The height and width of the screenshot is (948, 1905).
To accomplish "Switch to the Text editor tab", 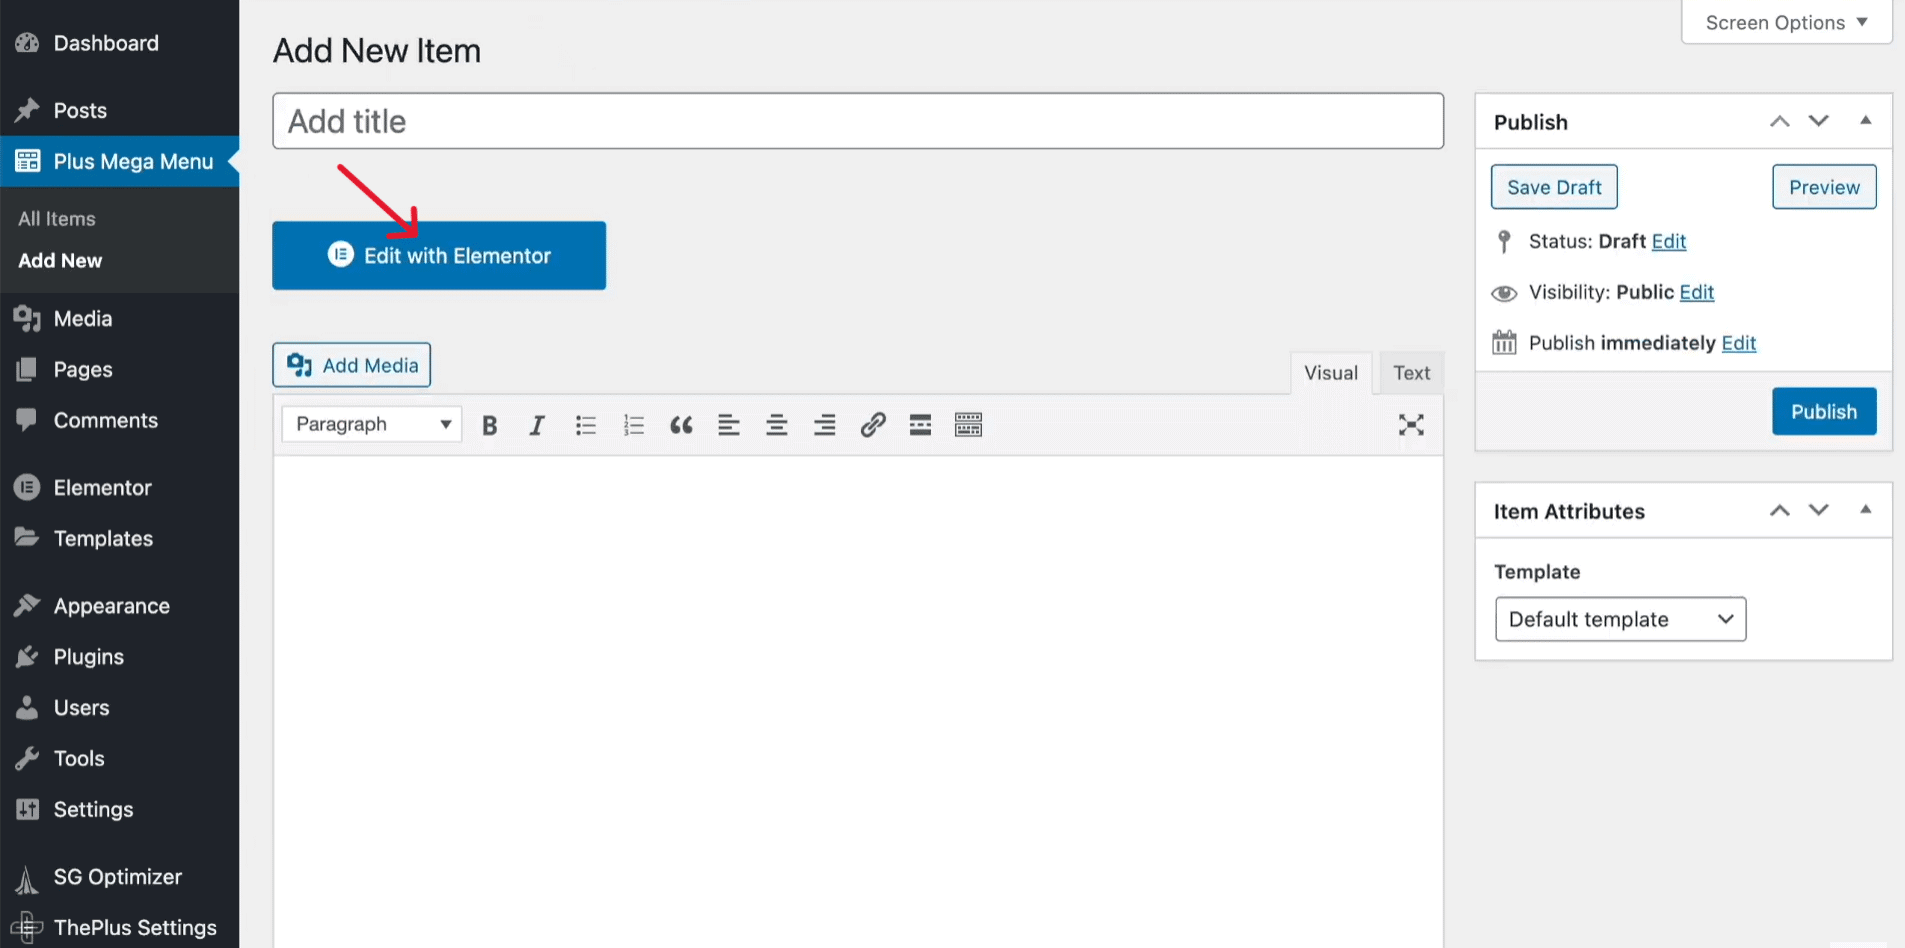I will [1410, 372].
